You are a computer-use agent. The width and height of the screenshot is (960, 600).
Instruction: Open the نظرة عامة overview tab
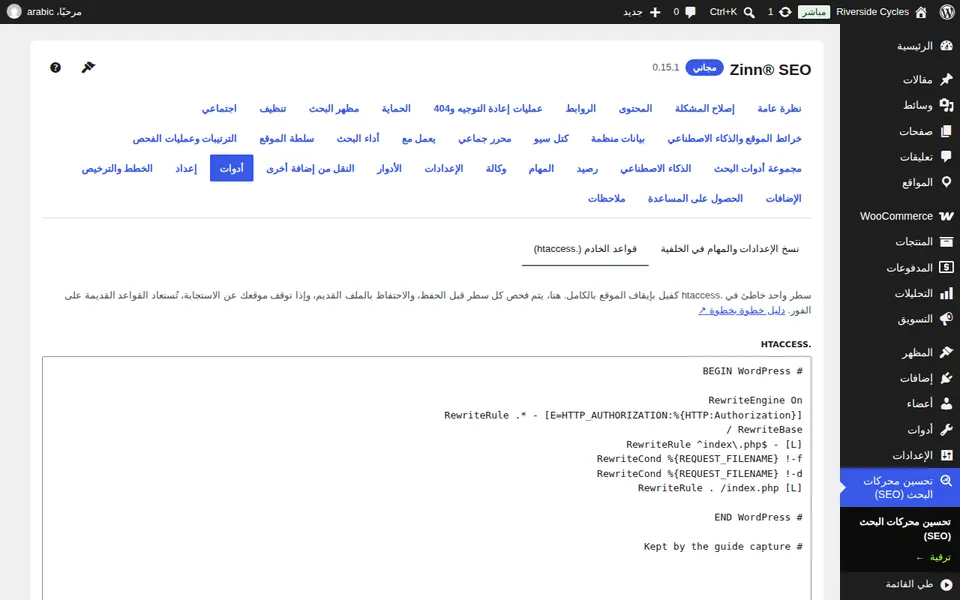coord(779,108)
